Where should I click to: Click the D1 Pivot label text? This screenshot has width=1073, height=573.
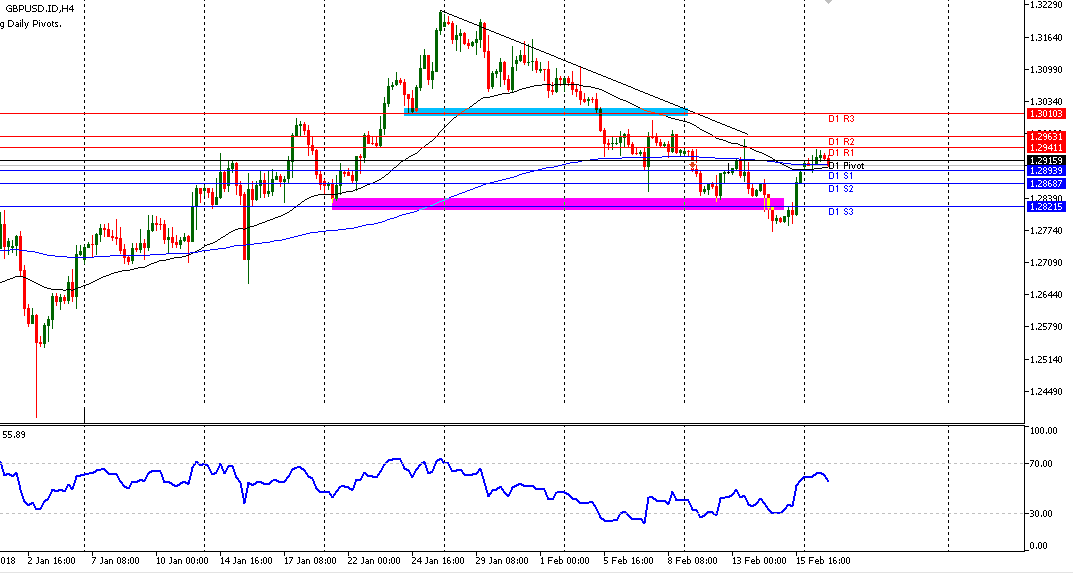point(846,166)
